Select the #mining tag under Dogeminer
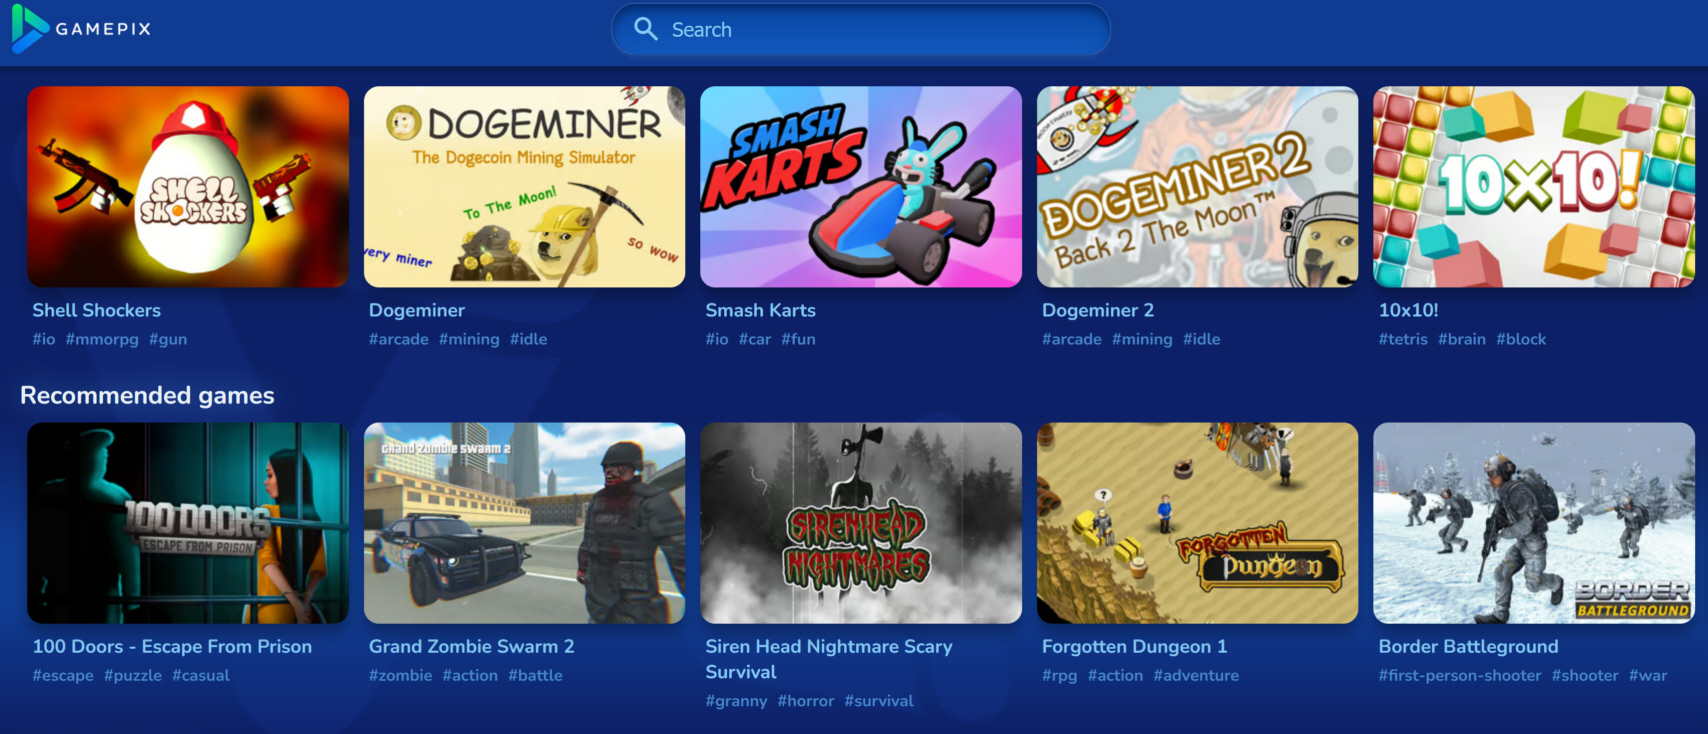1708x734 pixels. pos(469,339)
